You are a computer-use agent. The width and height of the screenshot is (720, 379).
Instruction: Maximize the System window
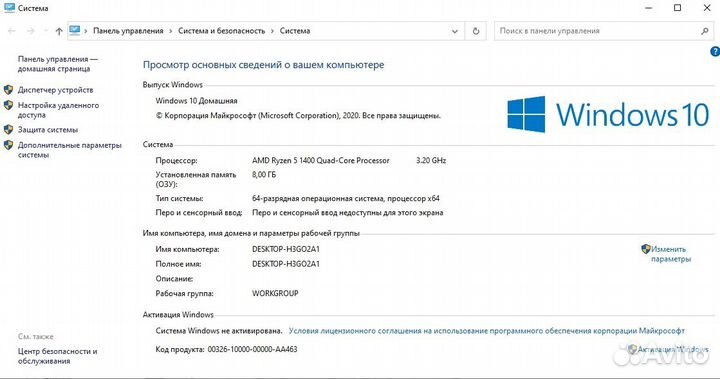(677, 8)
